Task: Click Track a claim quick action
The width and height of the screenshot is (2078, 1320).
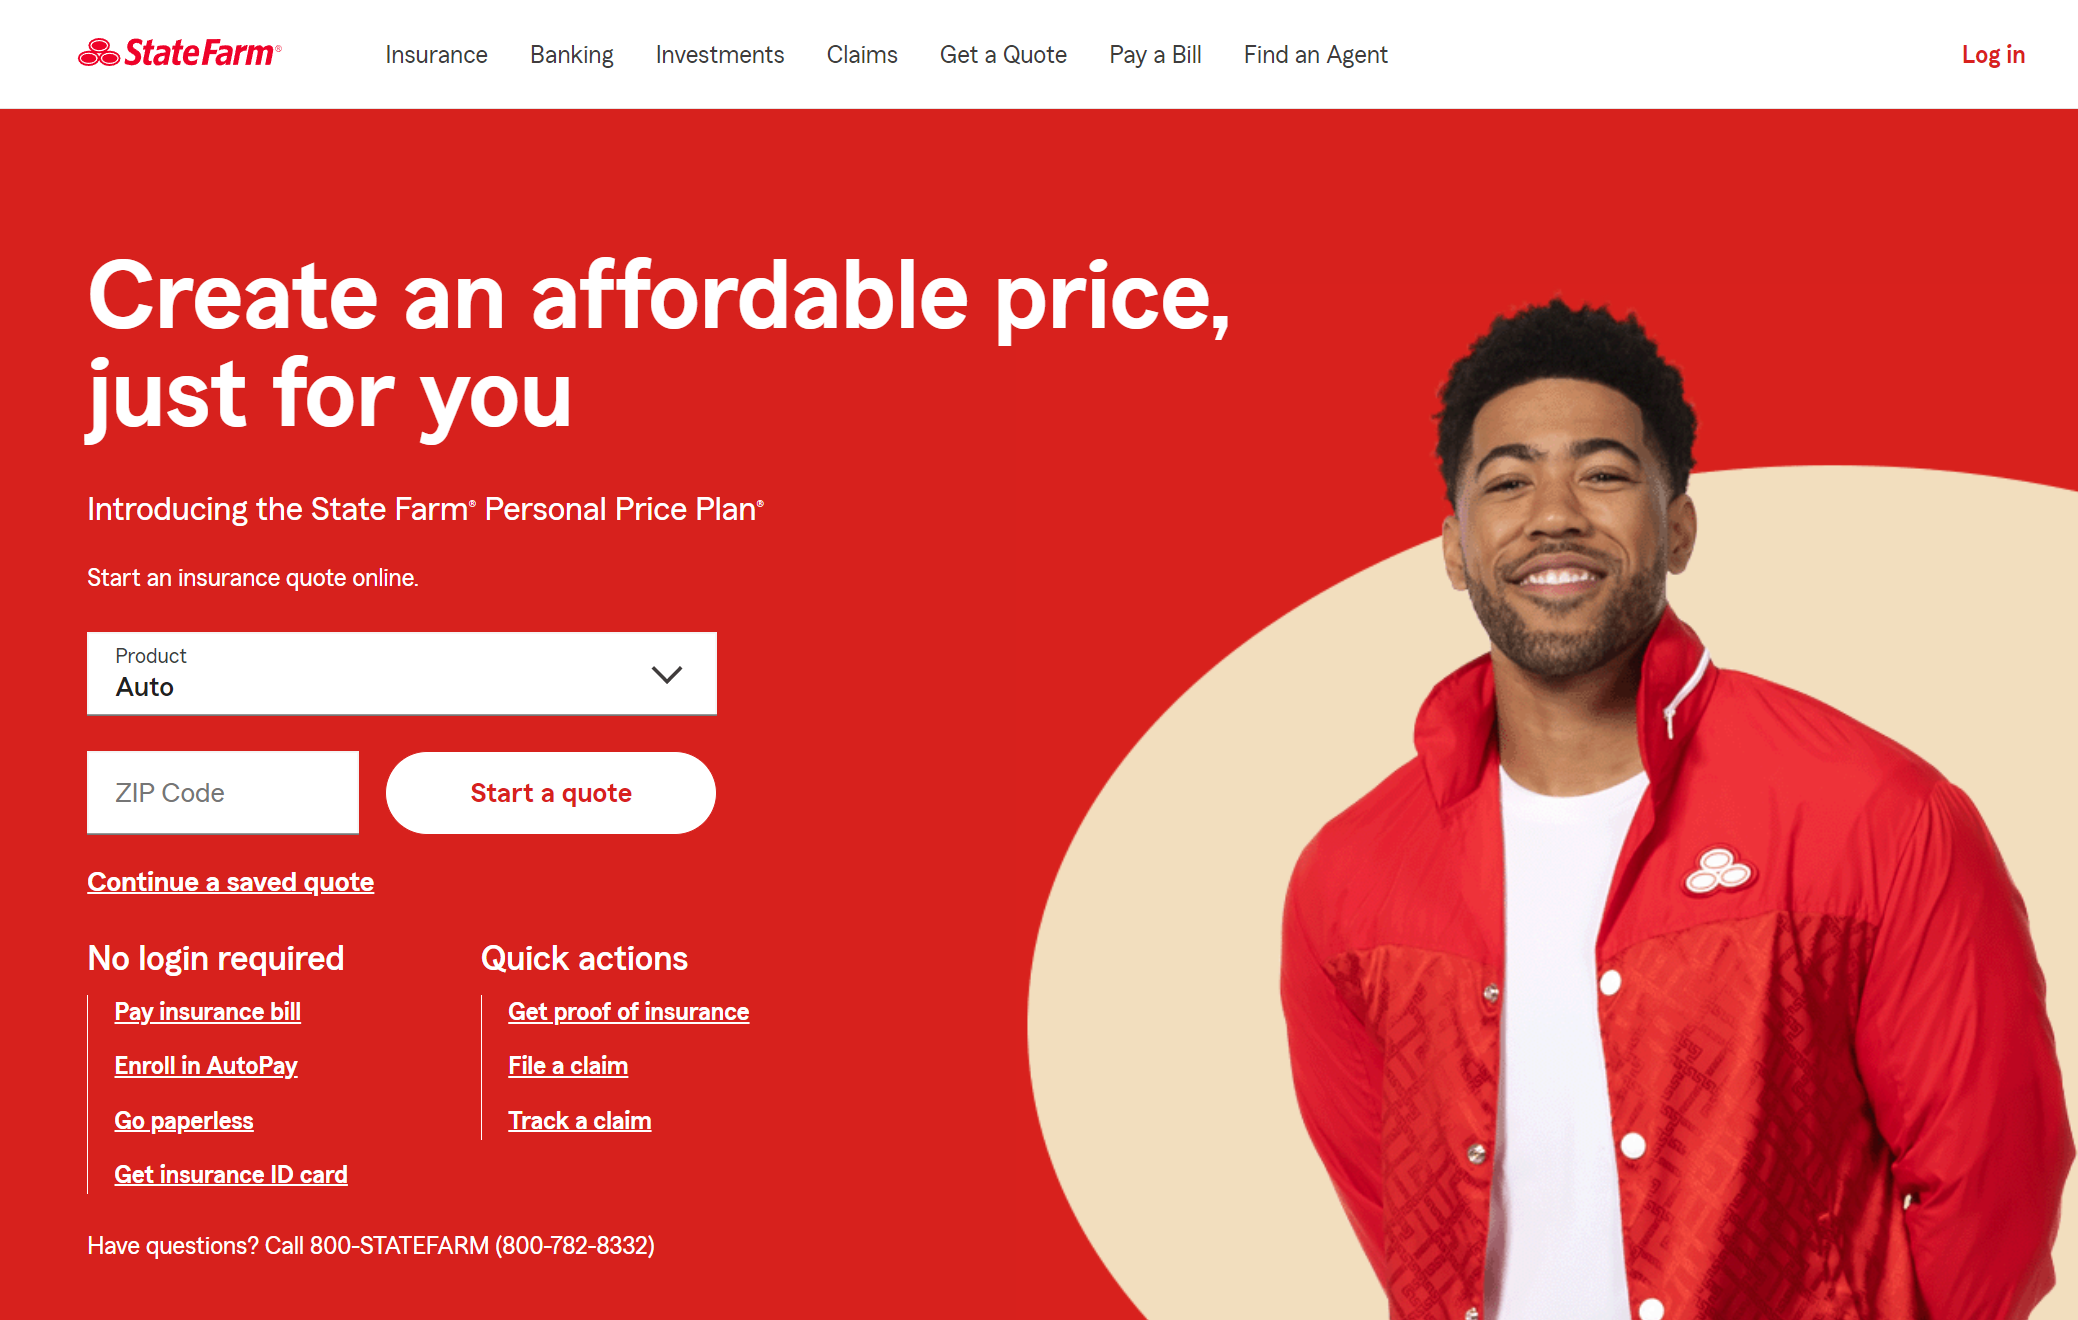Action: click(x=579, y=1120)
